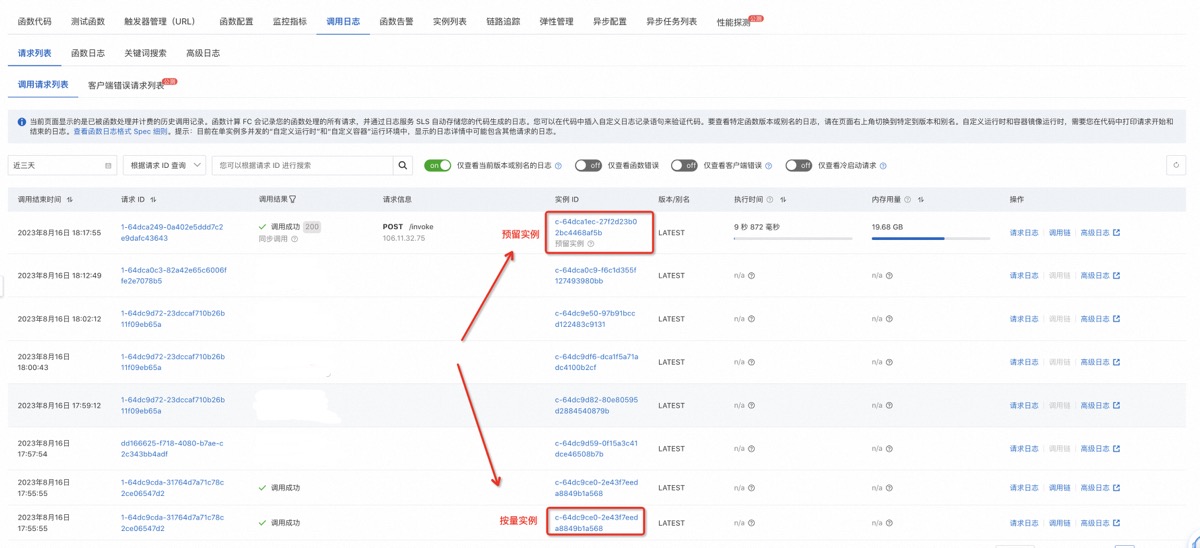
Task: Click the sort icon beside 请求 ID header
Action: 153,200
